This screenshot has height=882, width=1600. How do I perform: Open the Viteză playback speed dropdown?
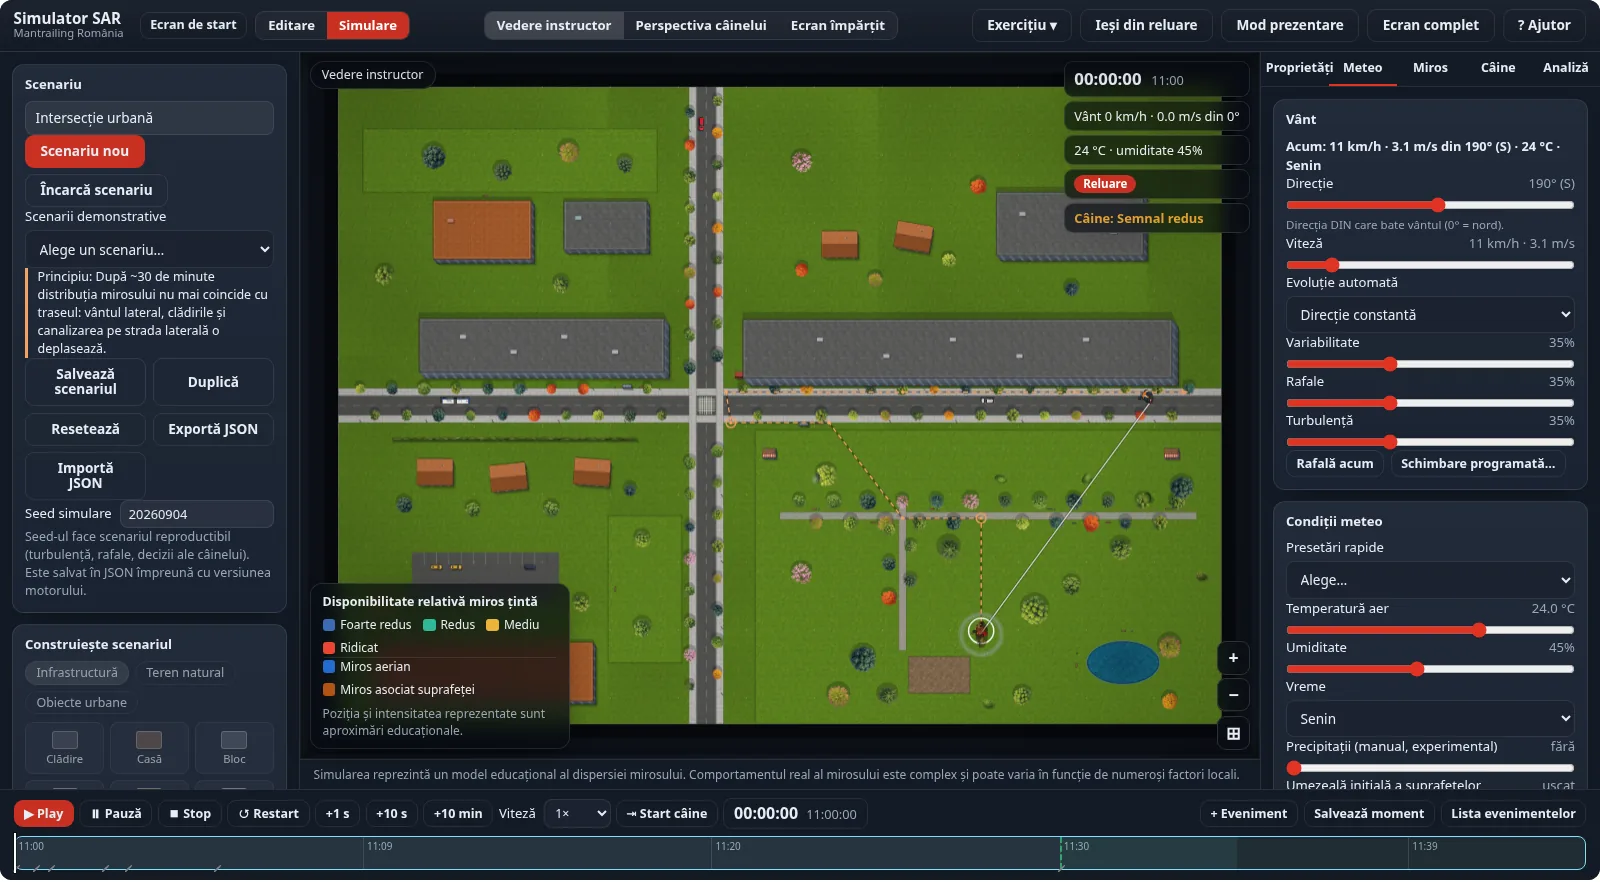(x=578, y=814)
